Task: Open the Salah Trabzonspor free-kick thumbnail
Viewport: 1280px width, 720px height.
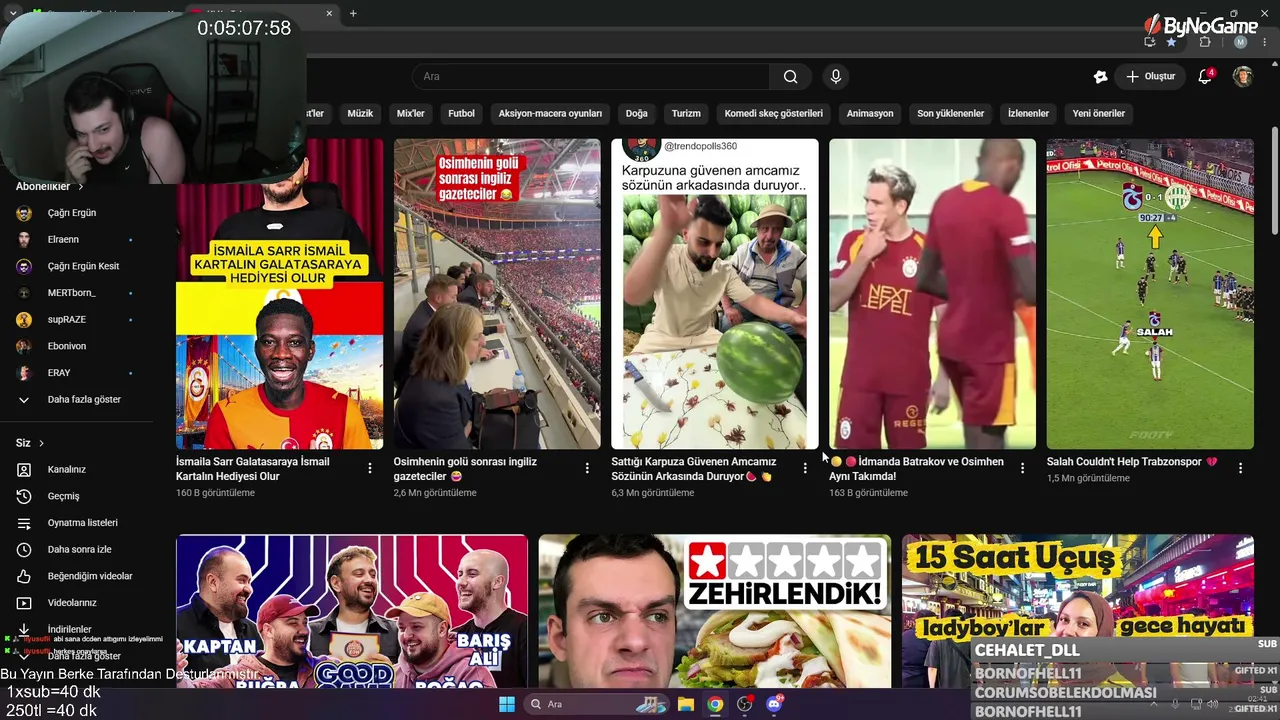Action: click(1150, 294)
